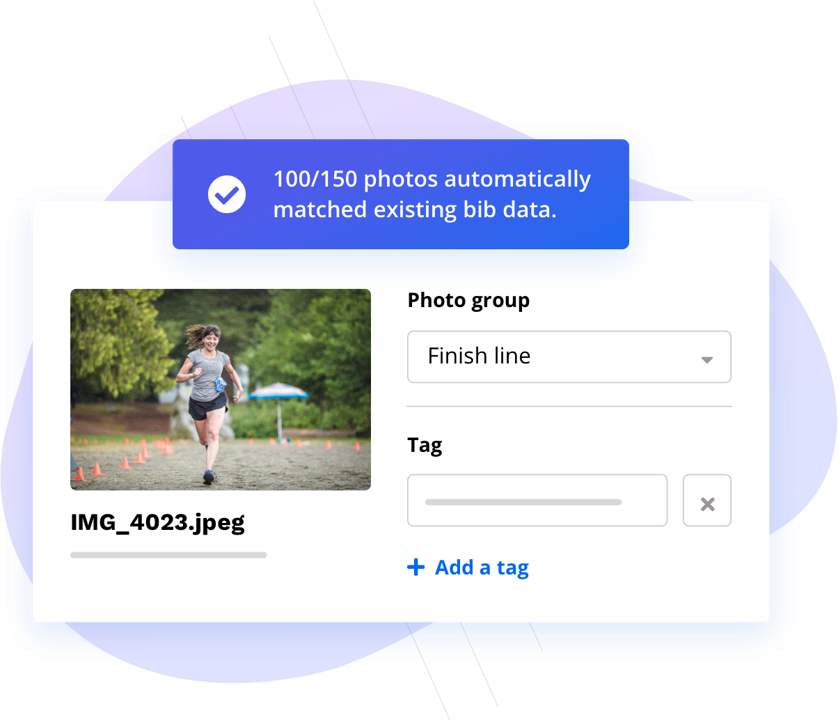Click the blue plus icon

point(416,567)
